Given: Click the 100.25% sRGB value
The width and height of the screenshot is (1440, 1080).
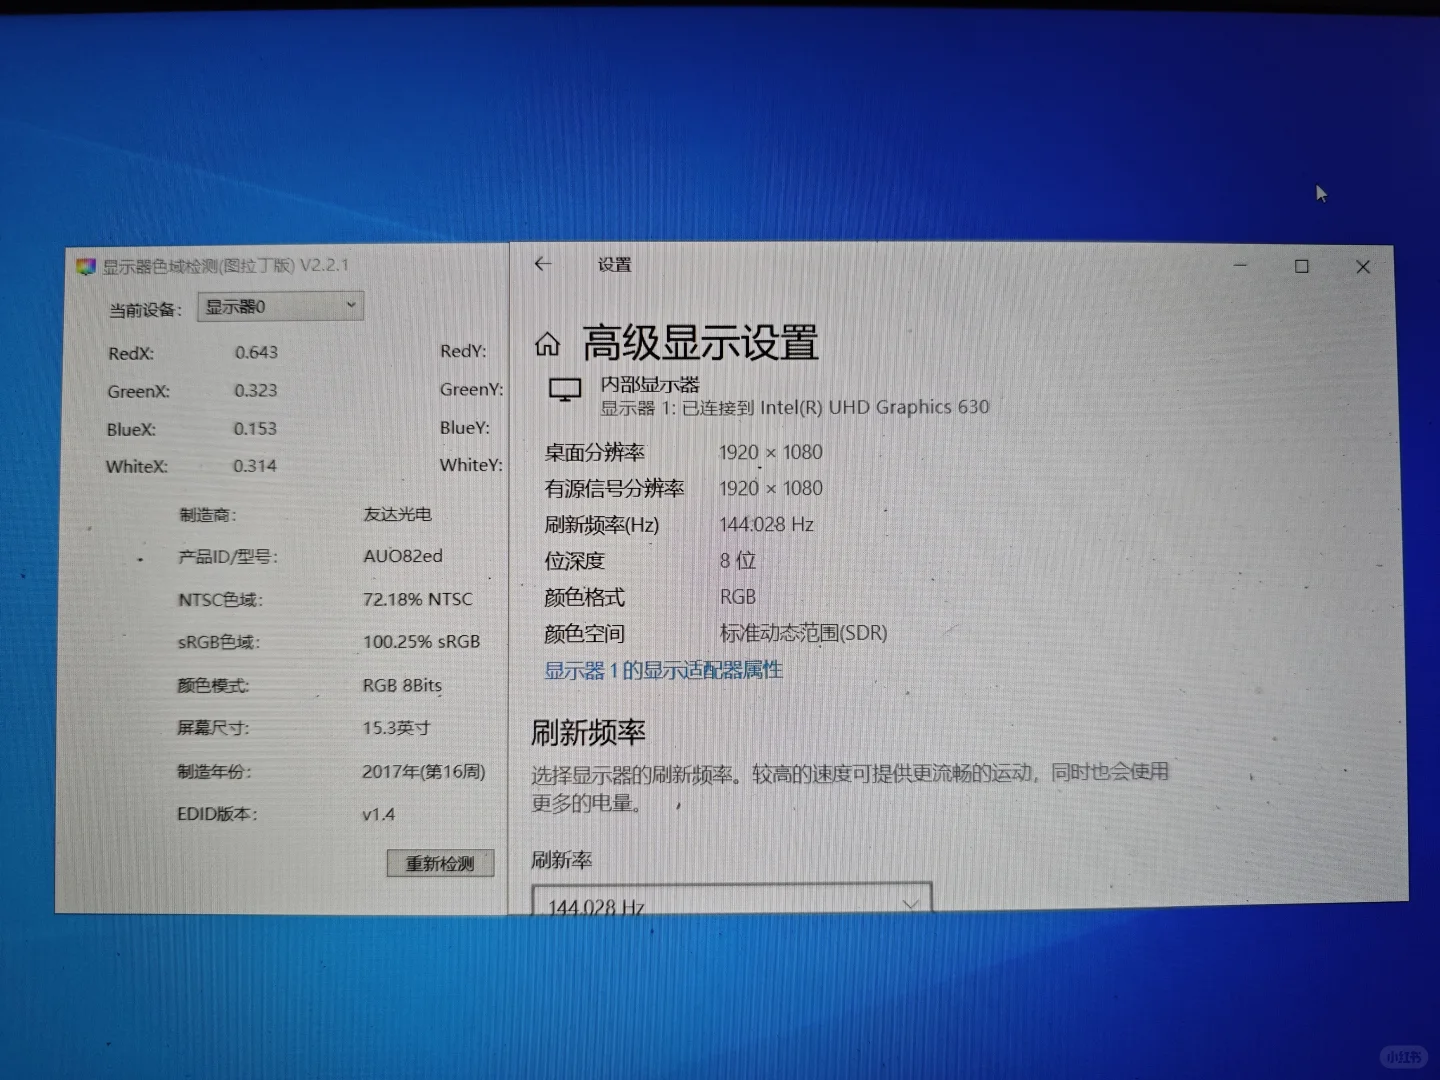Looking at the screenshot, I should coord(421,642).
